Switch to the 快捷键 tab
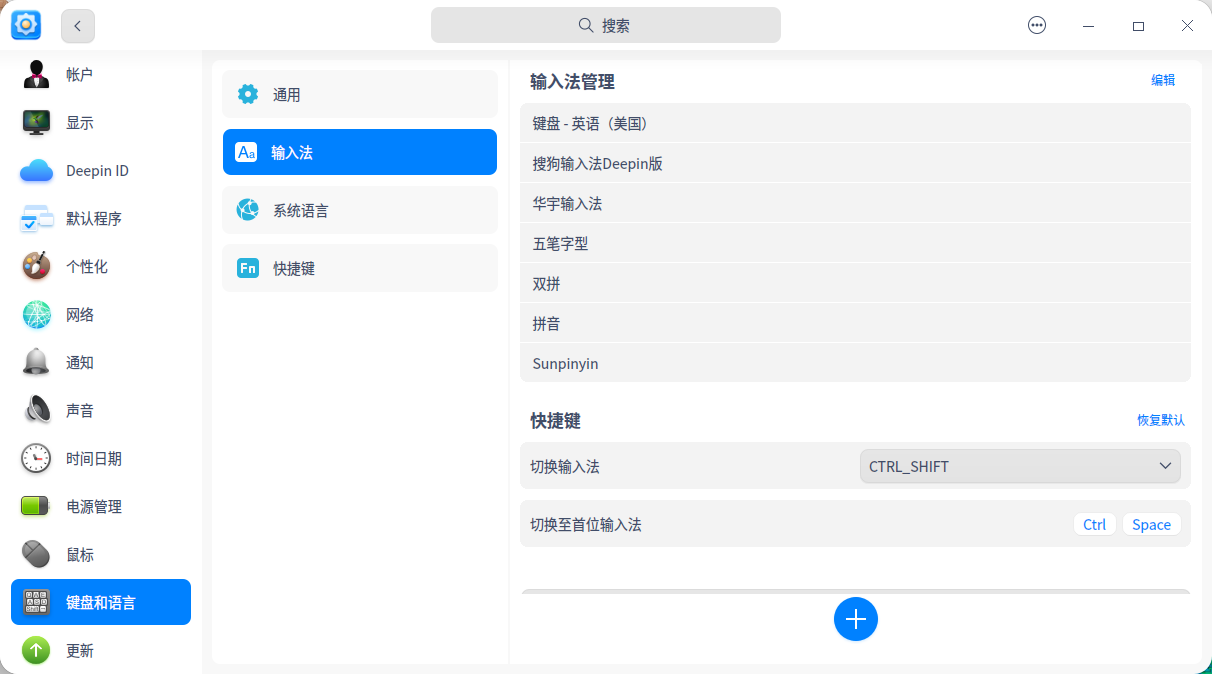This screenshot has height=674, width=1212. (359, 268)
